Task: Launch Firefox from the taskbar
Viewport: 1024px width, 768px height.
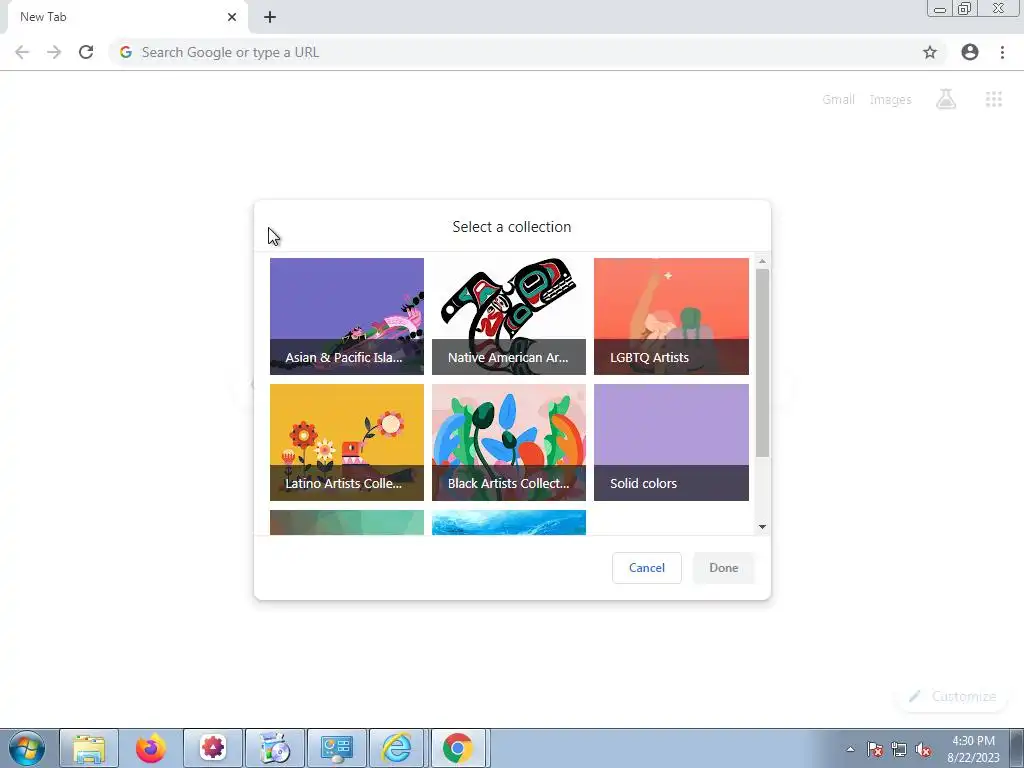Action: pos(151,748)
